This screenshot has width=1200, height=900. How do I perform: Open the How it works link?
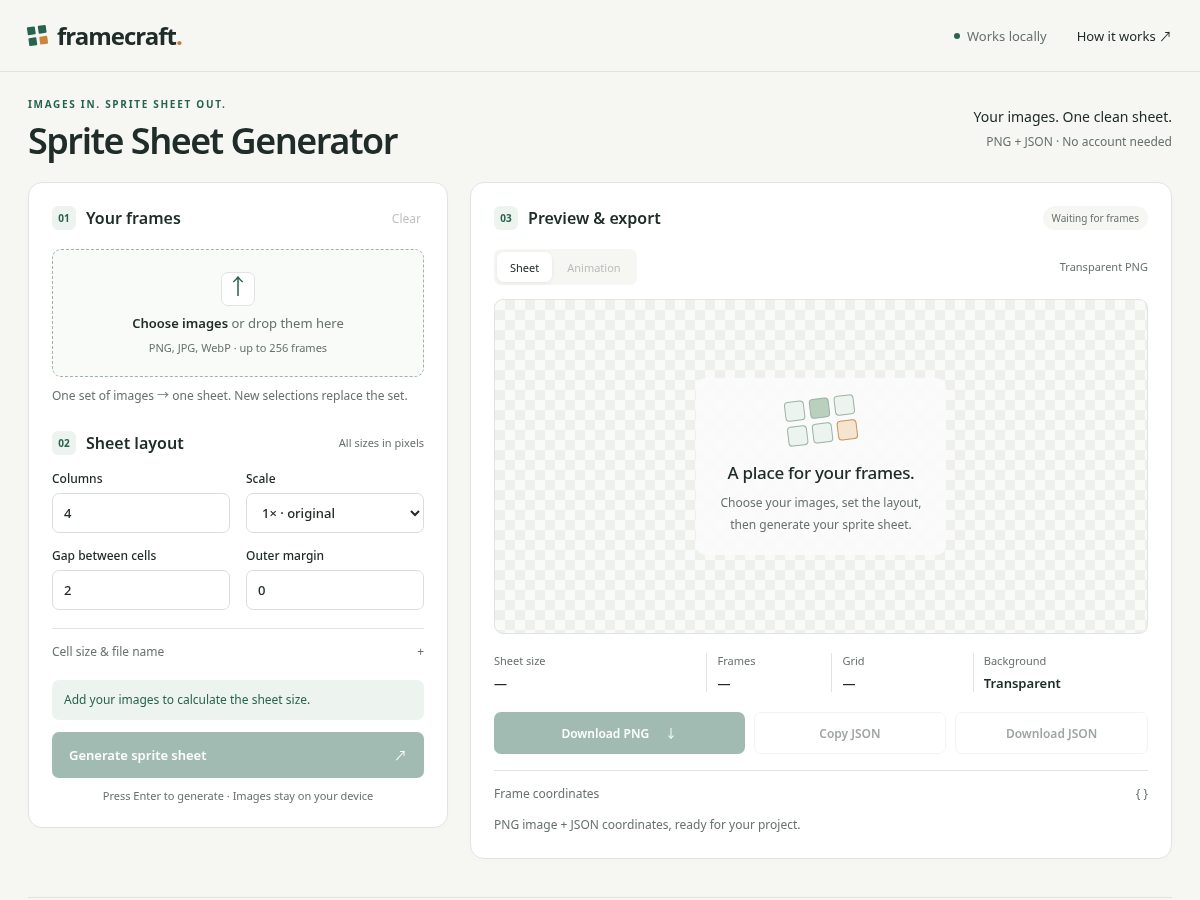[1124, 36]
